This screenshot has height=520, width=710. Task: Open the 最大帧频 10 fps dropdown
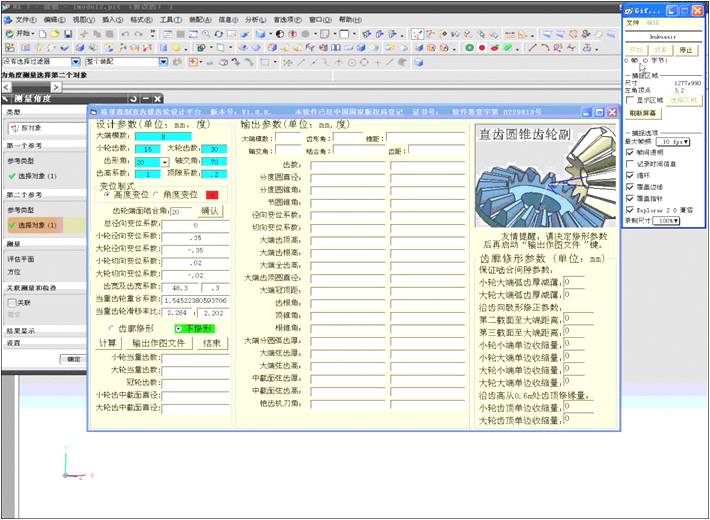coord(672,142)
